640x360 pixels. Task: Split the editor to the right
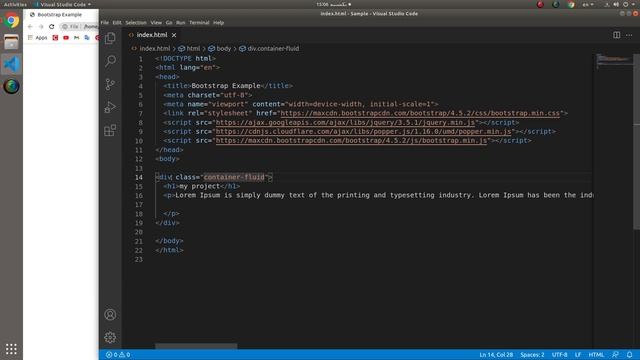(616, 35)
